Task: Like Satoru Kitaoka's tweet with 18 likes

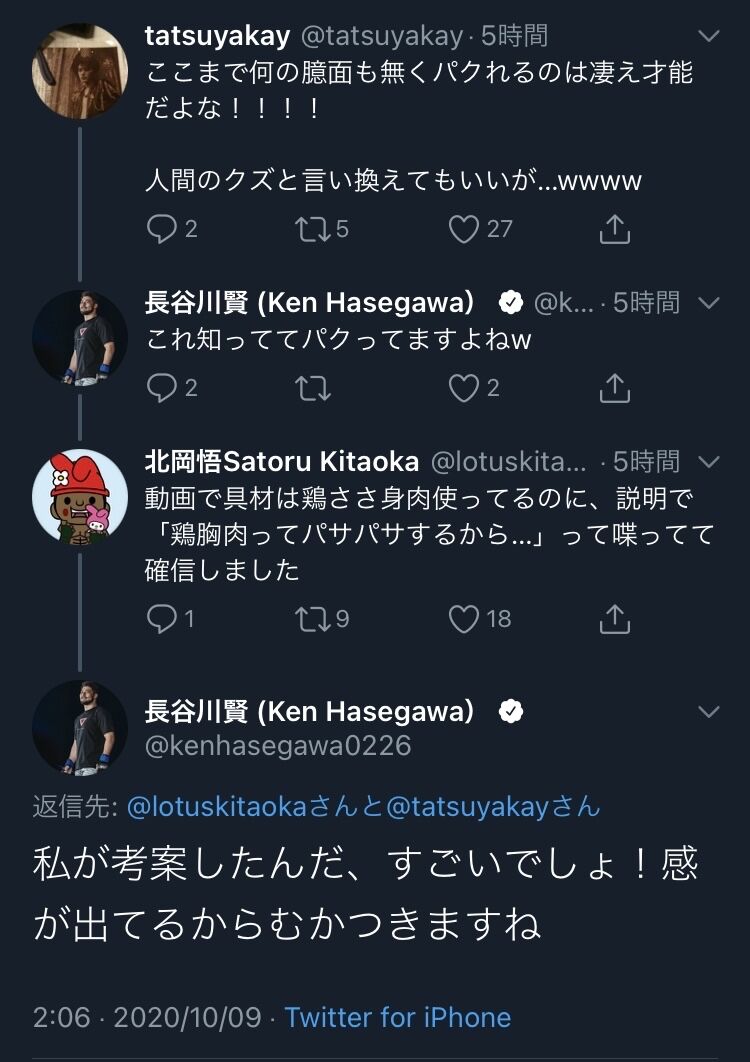Action: click(x=464, y=618)
